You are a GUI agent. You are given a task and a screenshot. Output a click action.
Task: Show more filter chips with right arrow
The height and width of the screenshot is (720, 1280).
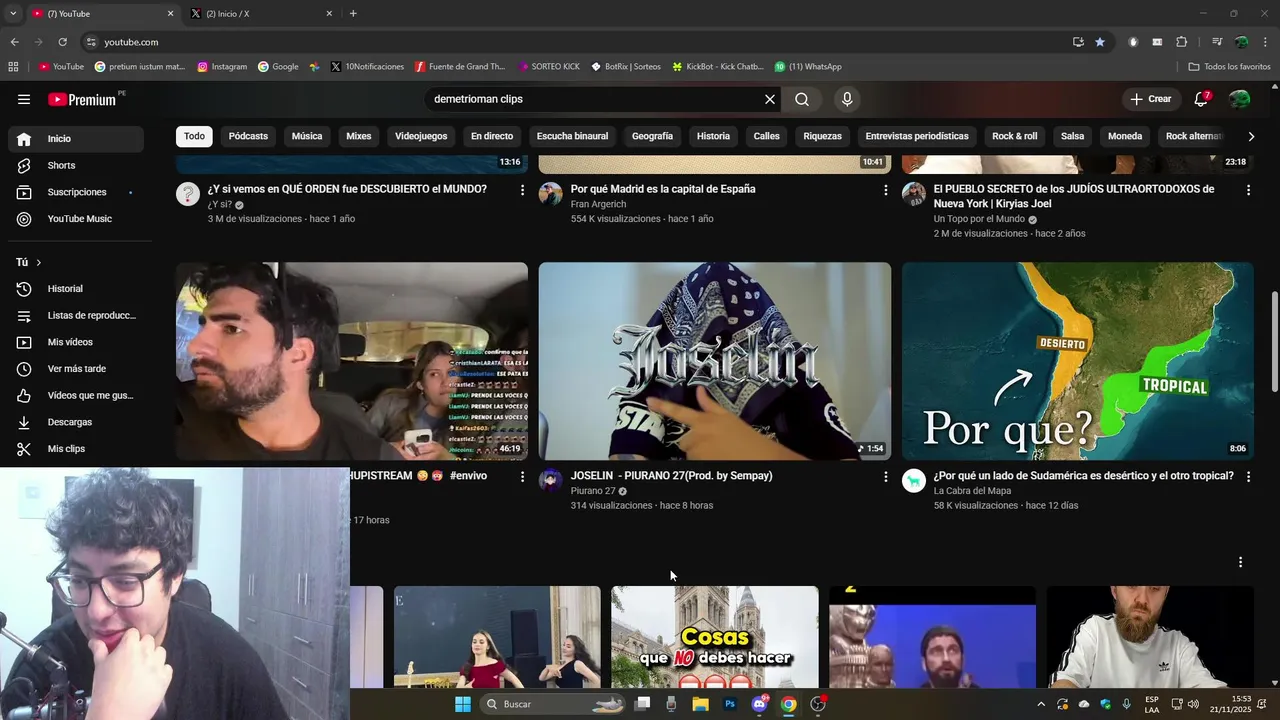coord(1250,136)
